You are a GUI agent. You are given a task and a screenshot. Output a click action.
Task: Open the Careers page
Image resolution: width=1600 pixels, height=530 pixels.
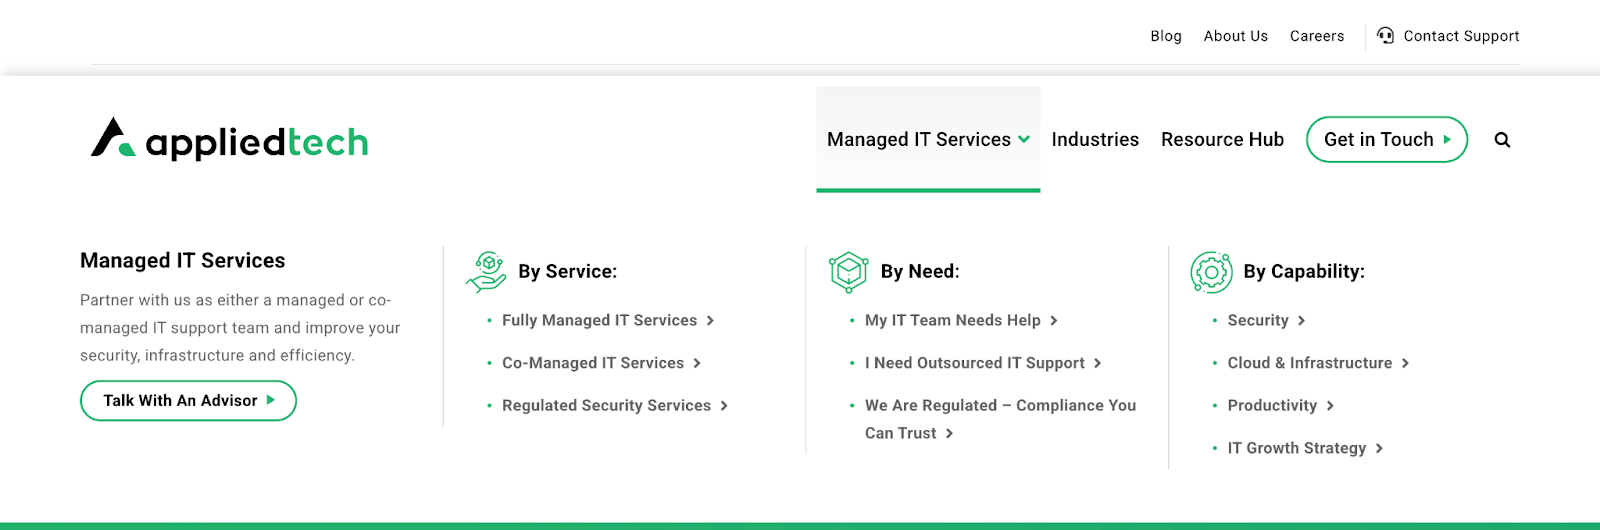pos(1317,36)
